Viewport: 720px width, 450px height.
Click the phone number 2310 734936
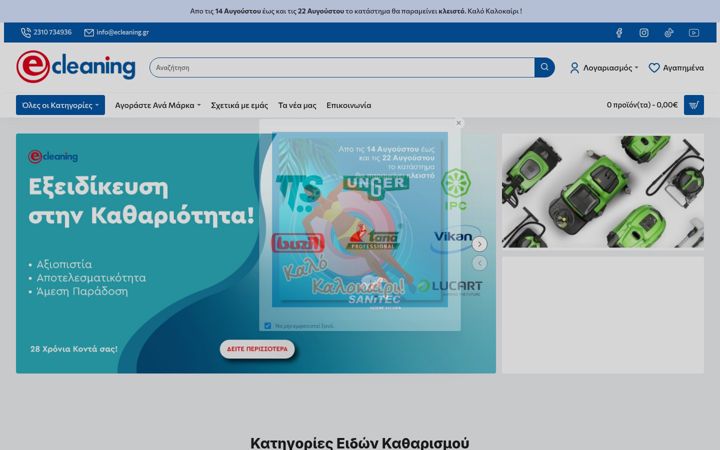pyautogui.click(x=46, y=32)
